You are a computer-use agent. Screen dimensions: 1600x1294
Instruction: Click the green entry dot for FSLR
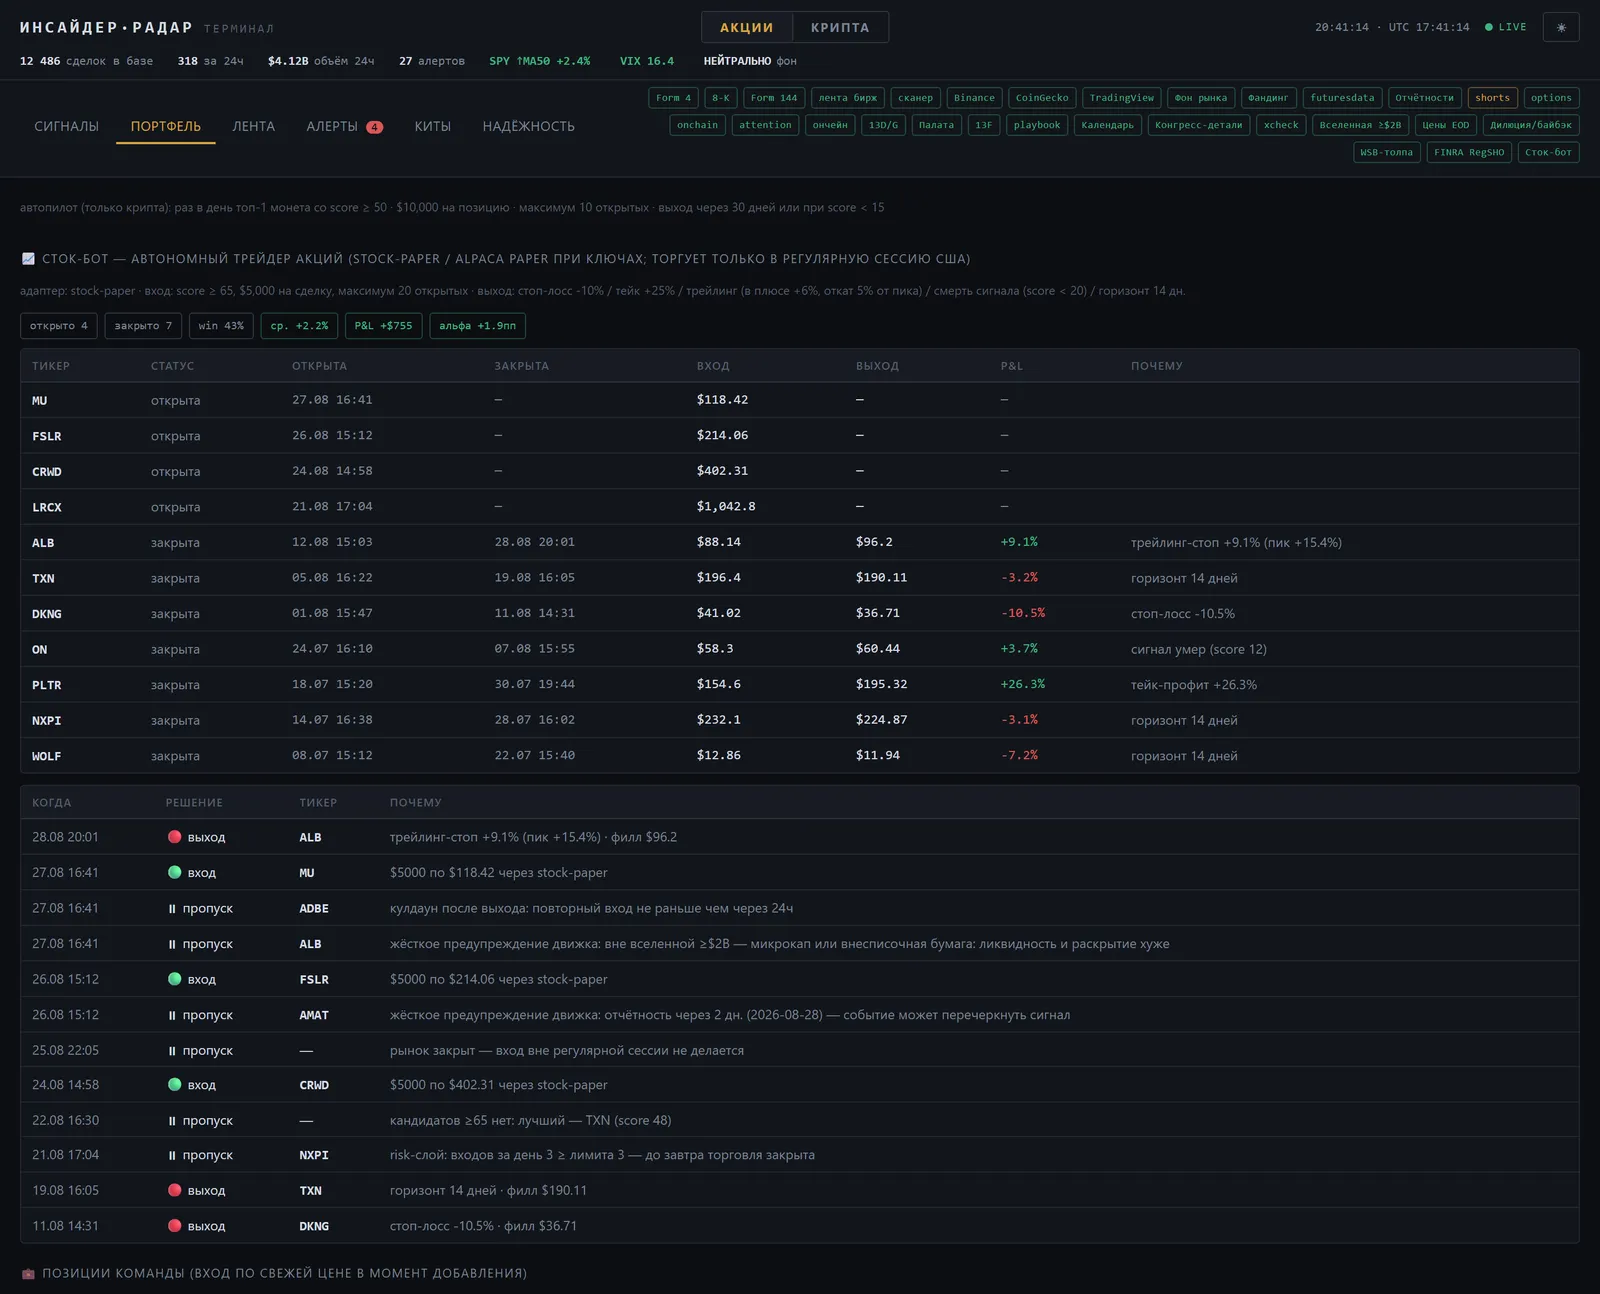tap(174, 979)
